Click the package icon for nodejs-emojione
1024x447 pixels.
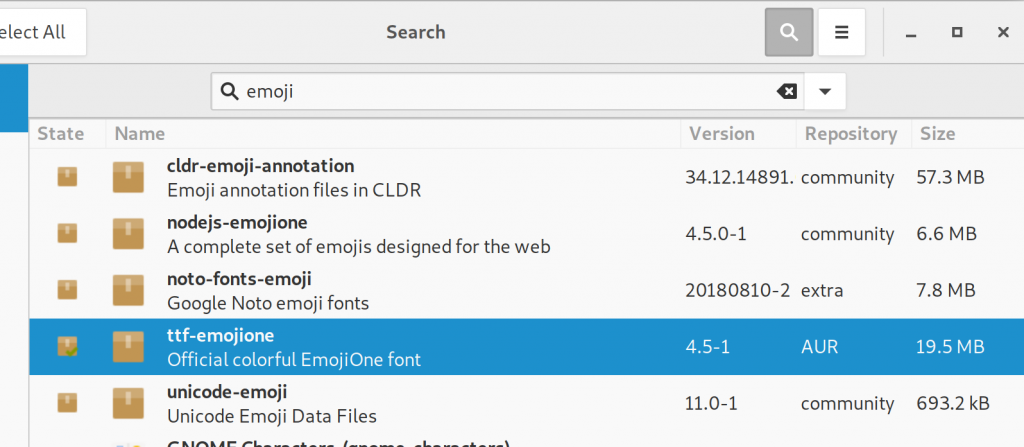click(128, 233)
